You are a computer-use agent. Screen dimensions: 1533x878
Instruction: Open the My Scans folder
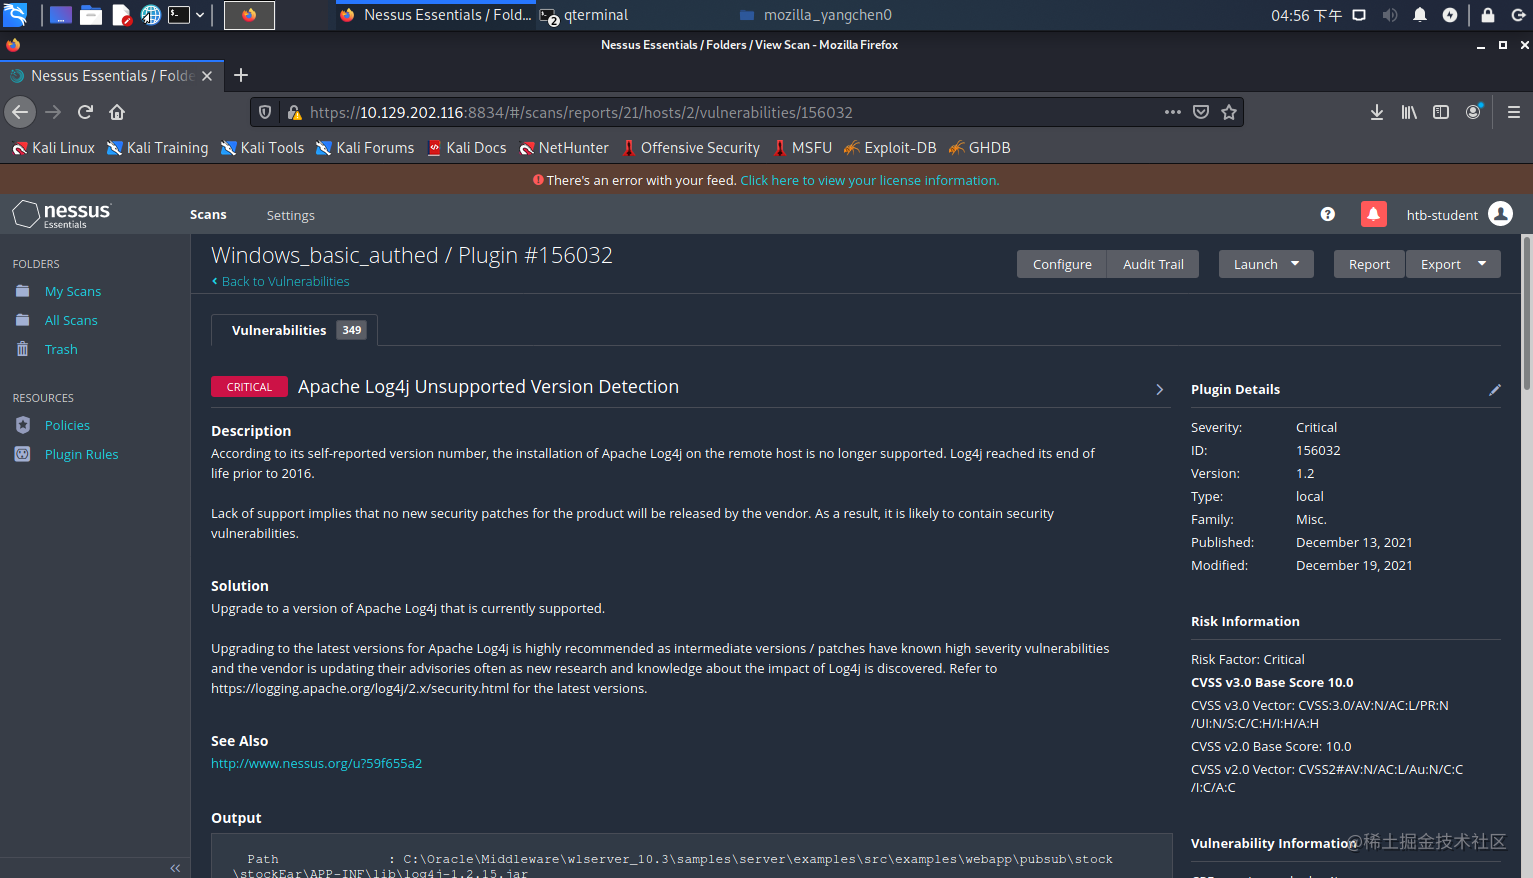(x=73, y=291)
